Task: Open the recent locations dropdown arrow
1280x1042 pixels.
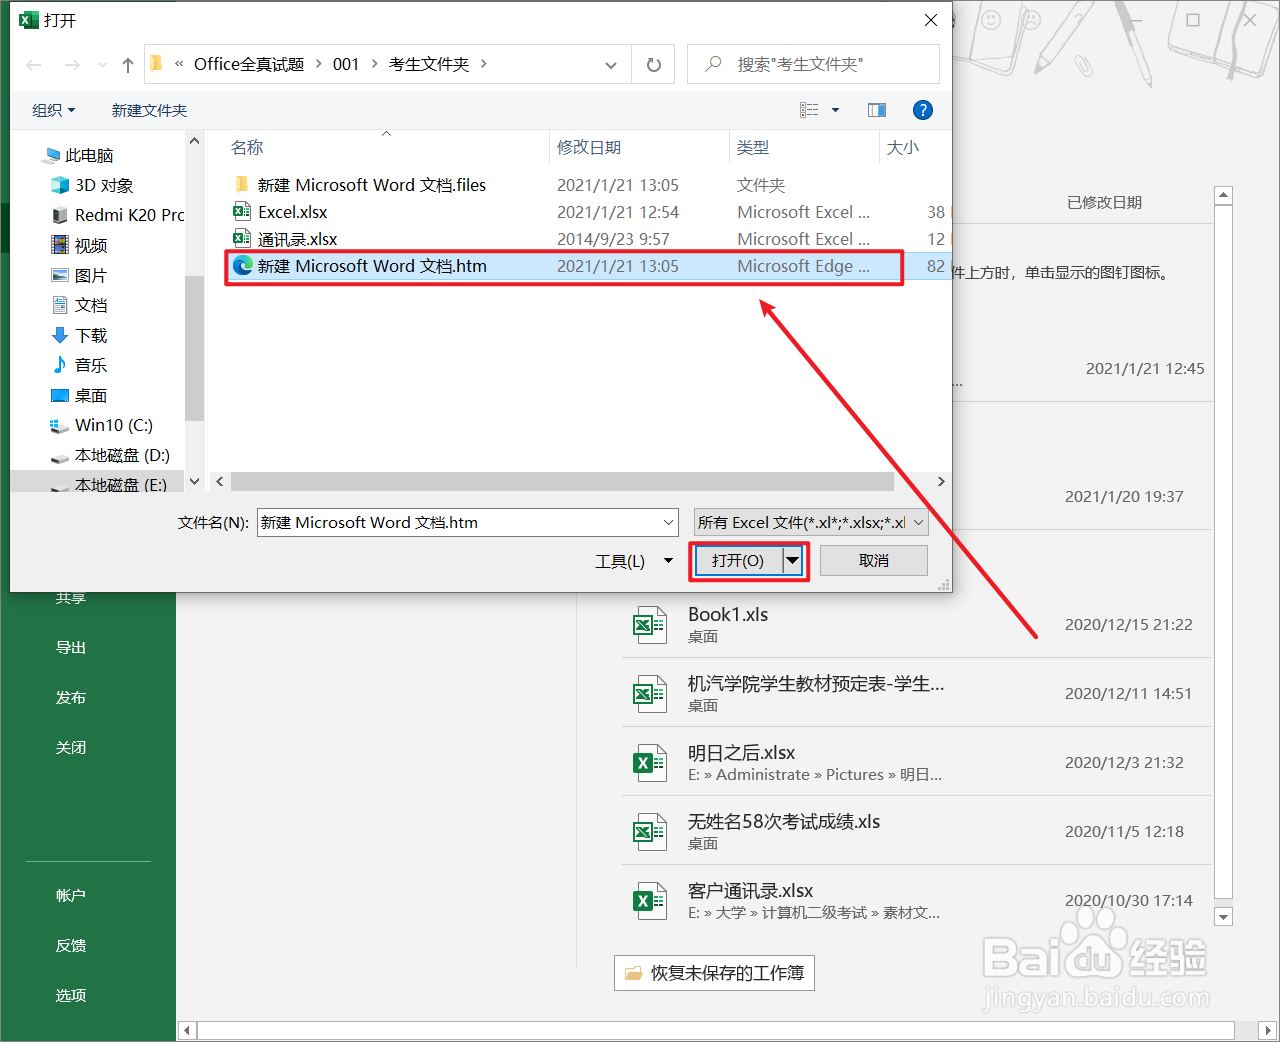Action: click(102, 65)
